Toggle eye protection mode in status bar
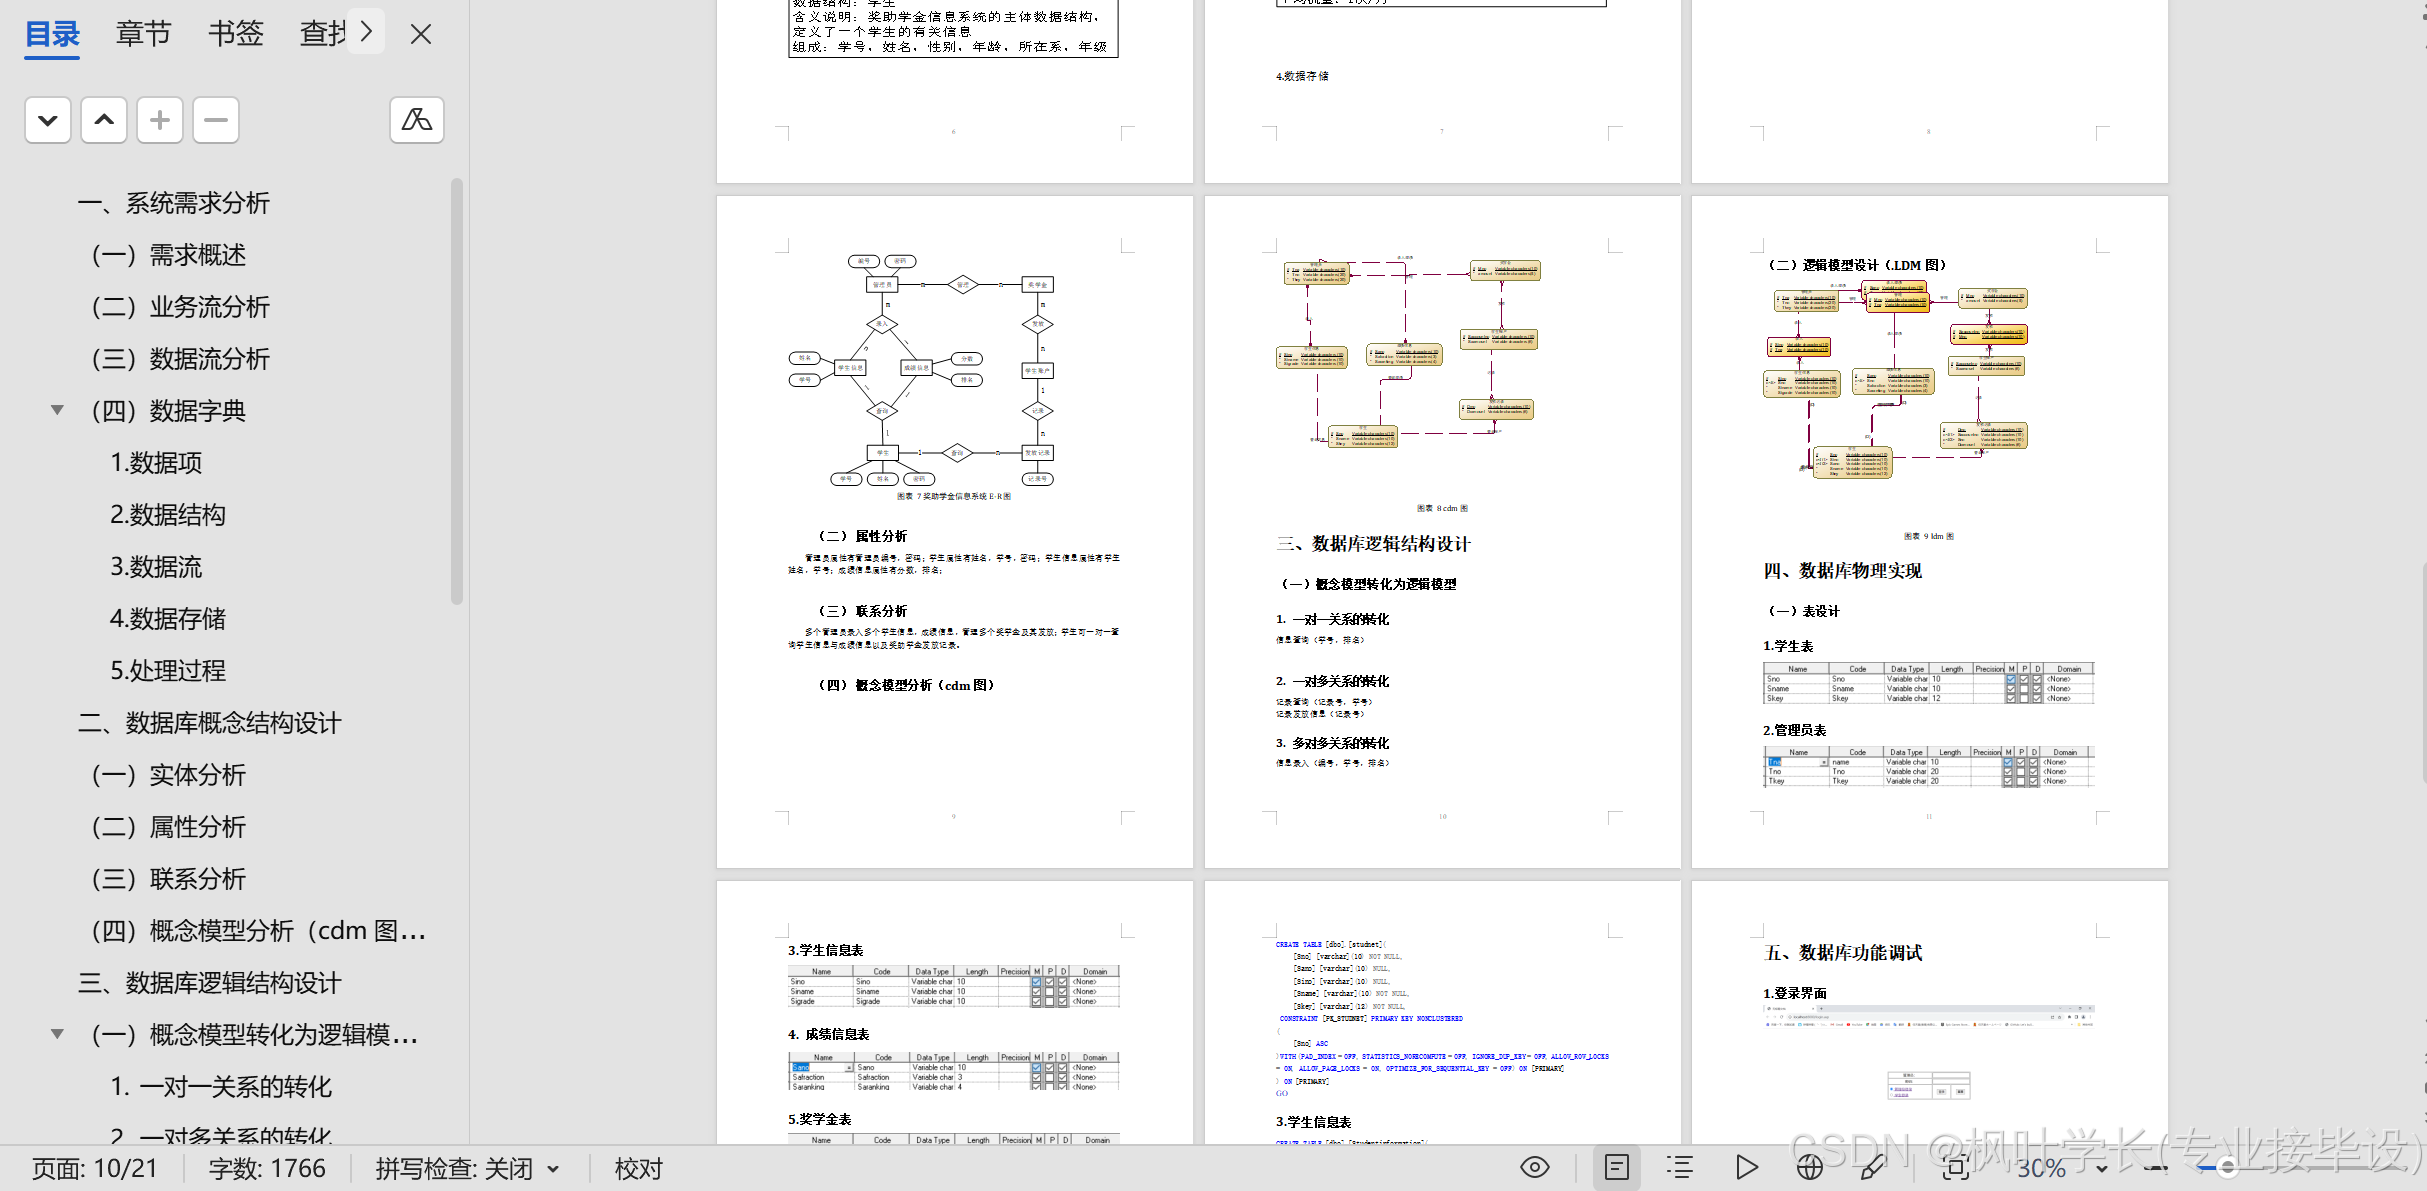2427x1191 pixels. click(1534, 1167)
